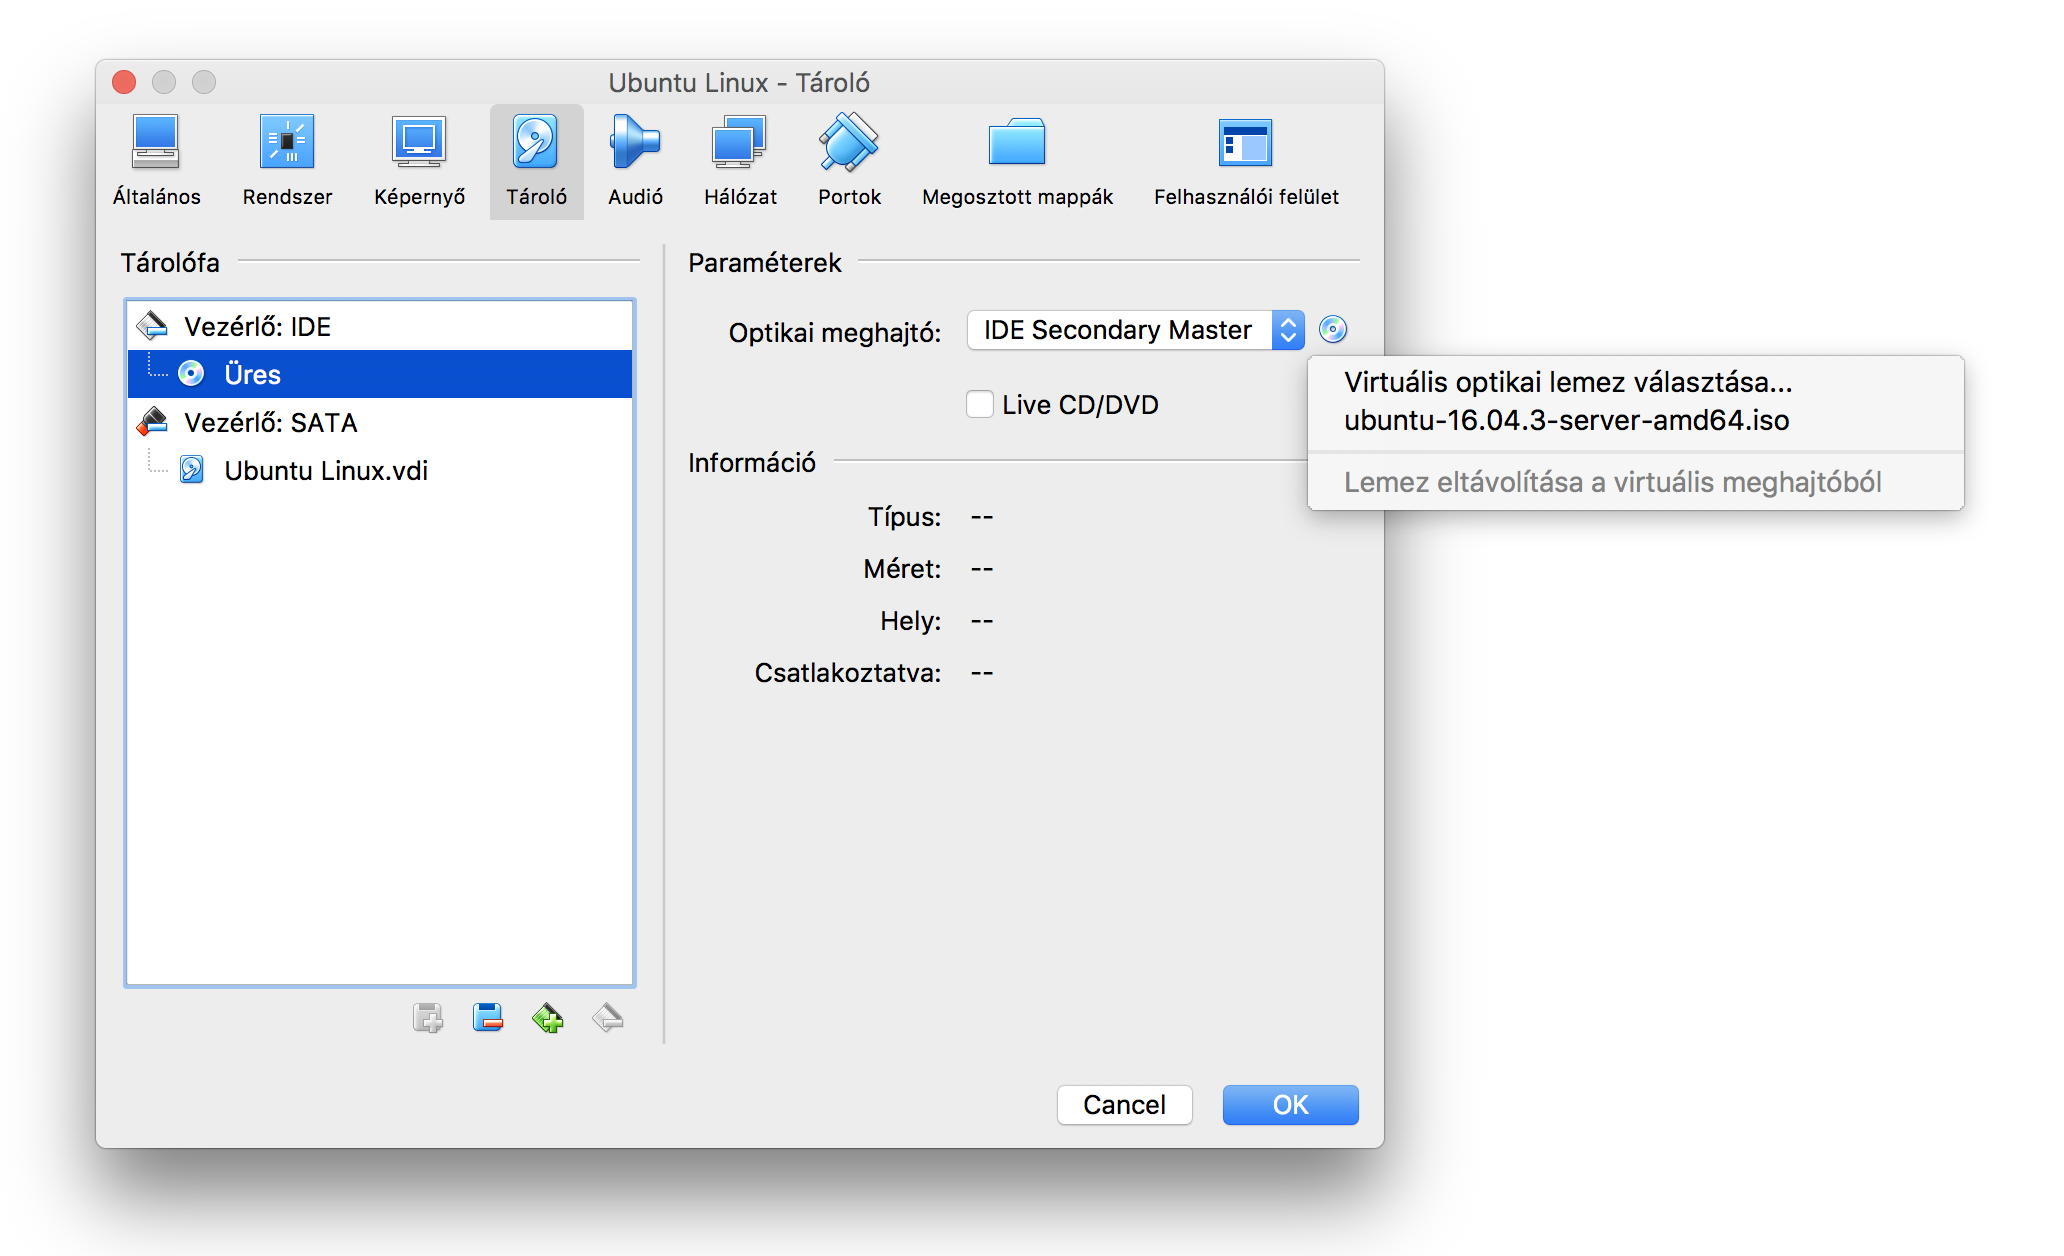Viewport: 2064px width, 1256px height.
Task: Click the optical disc chooser icon
Action: coord(1333,329)
